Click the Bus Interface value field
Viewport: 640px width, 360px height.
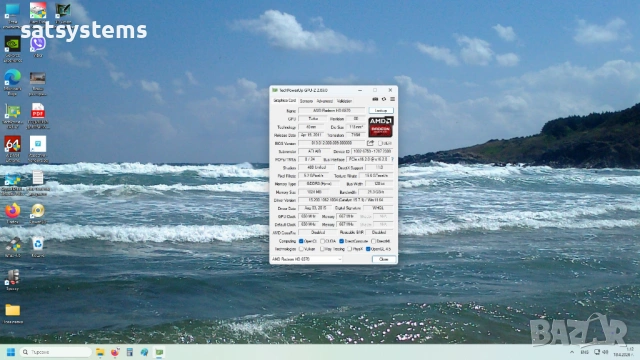(368, 159)
